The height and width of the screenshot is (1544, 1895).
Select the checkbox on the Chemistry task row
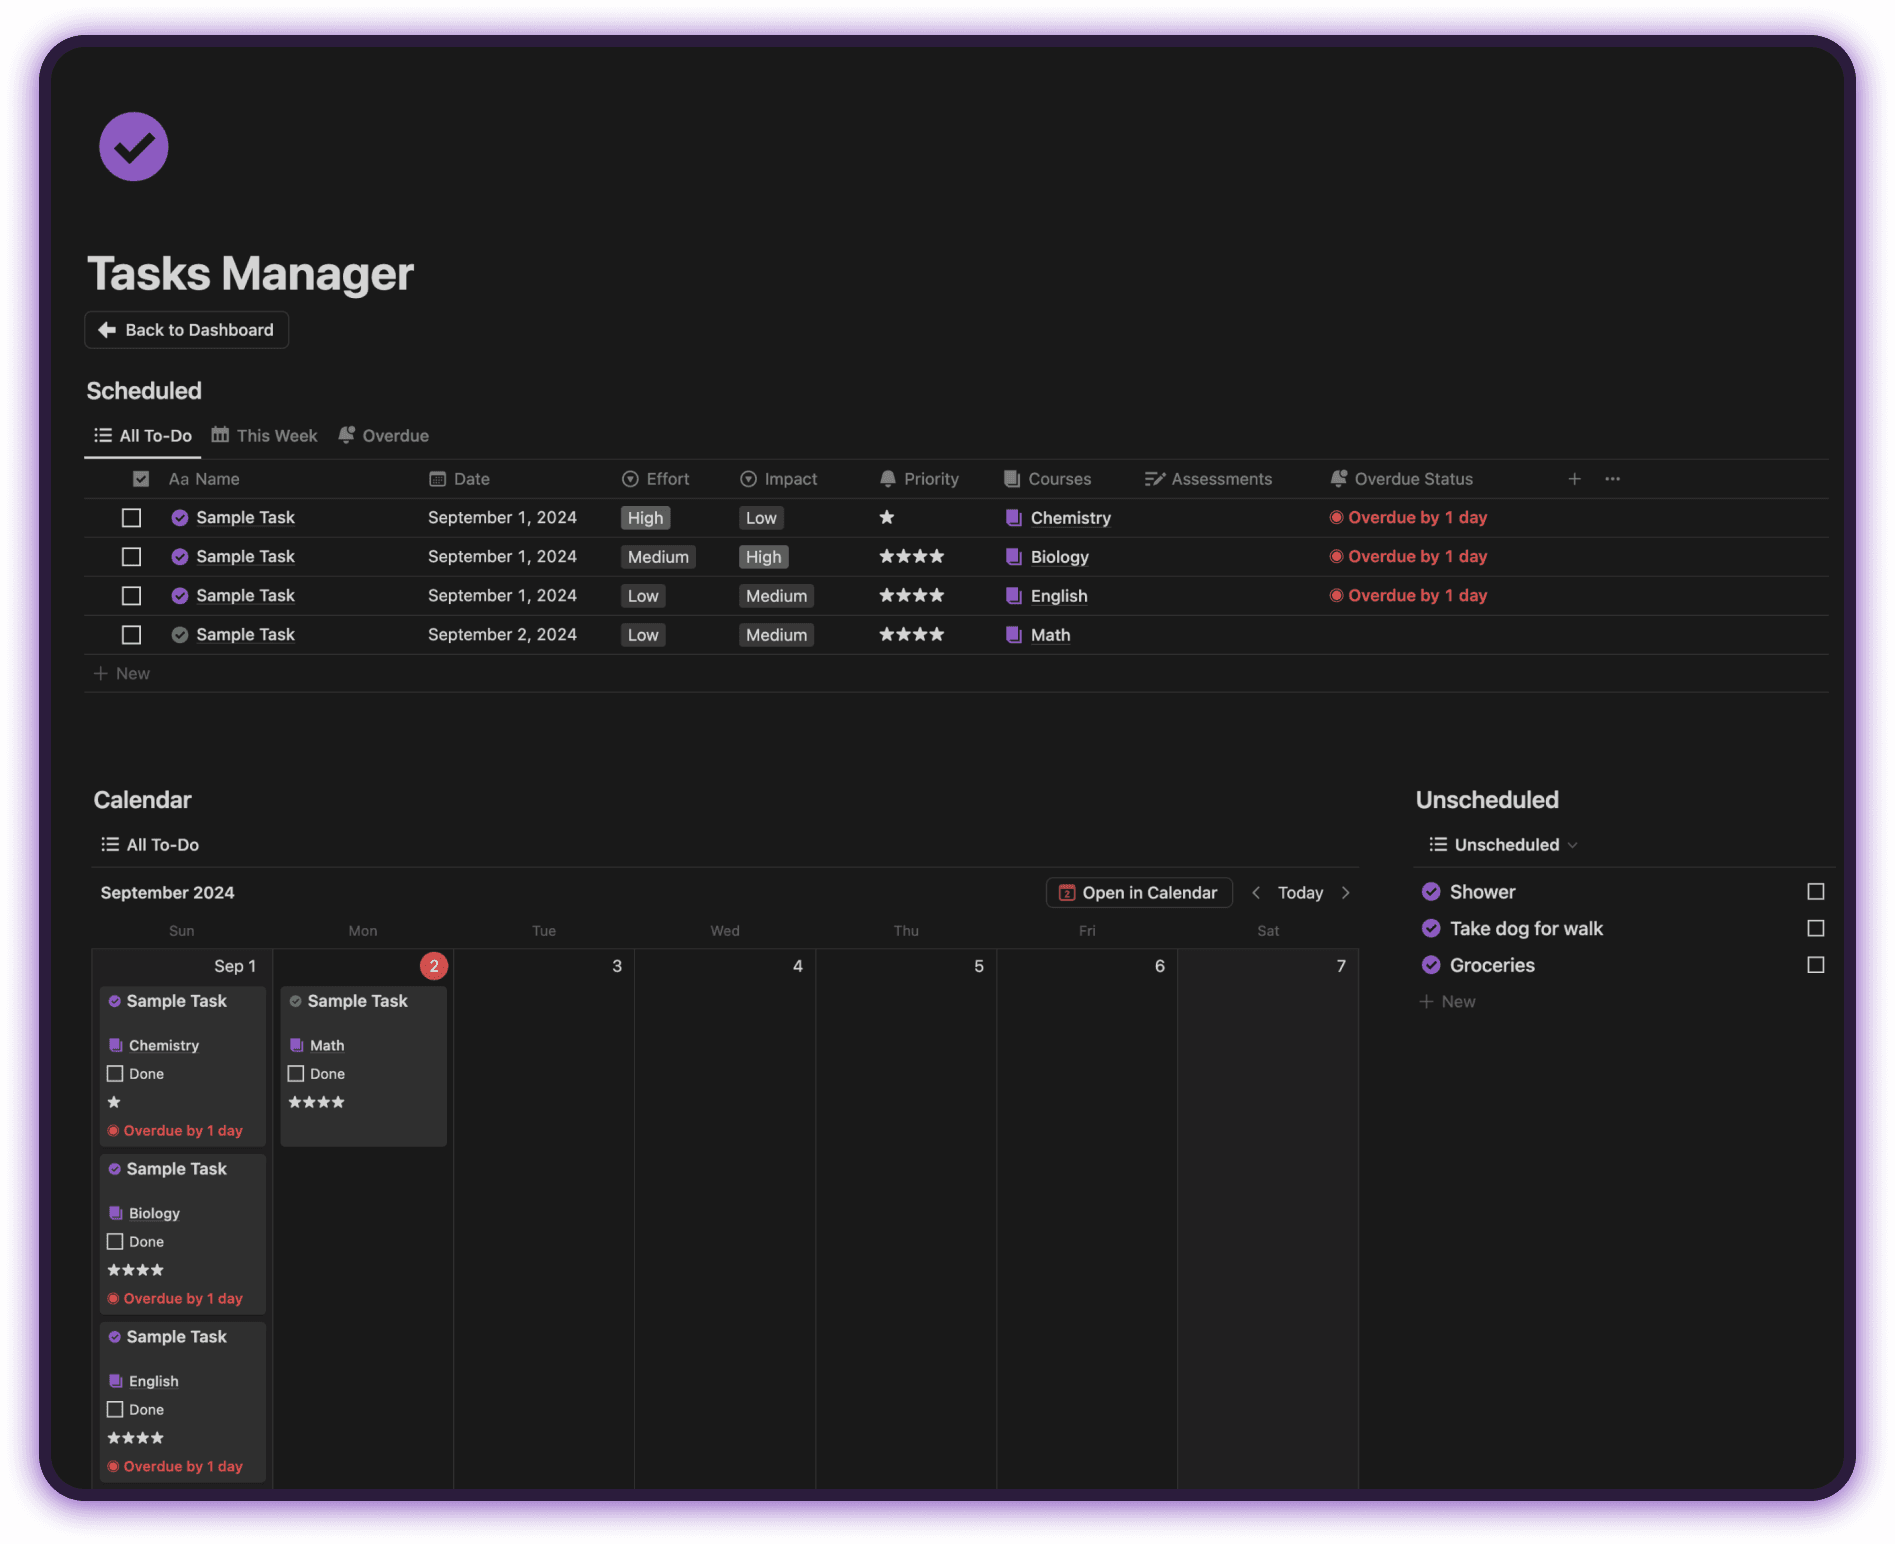coord(131,517)
